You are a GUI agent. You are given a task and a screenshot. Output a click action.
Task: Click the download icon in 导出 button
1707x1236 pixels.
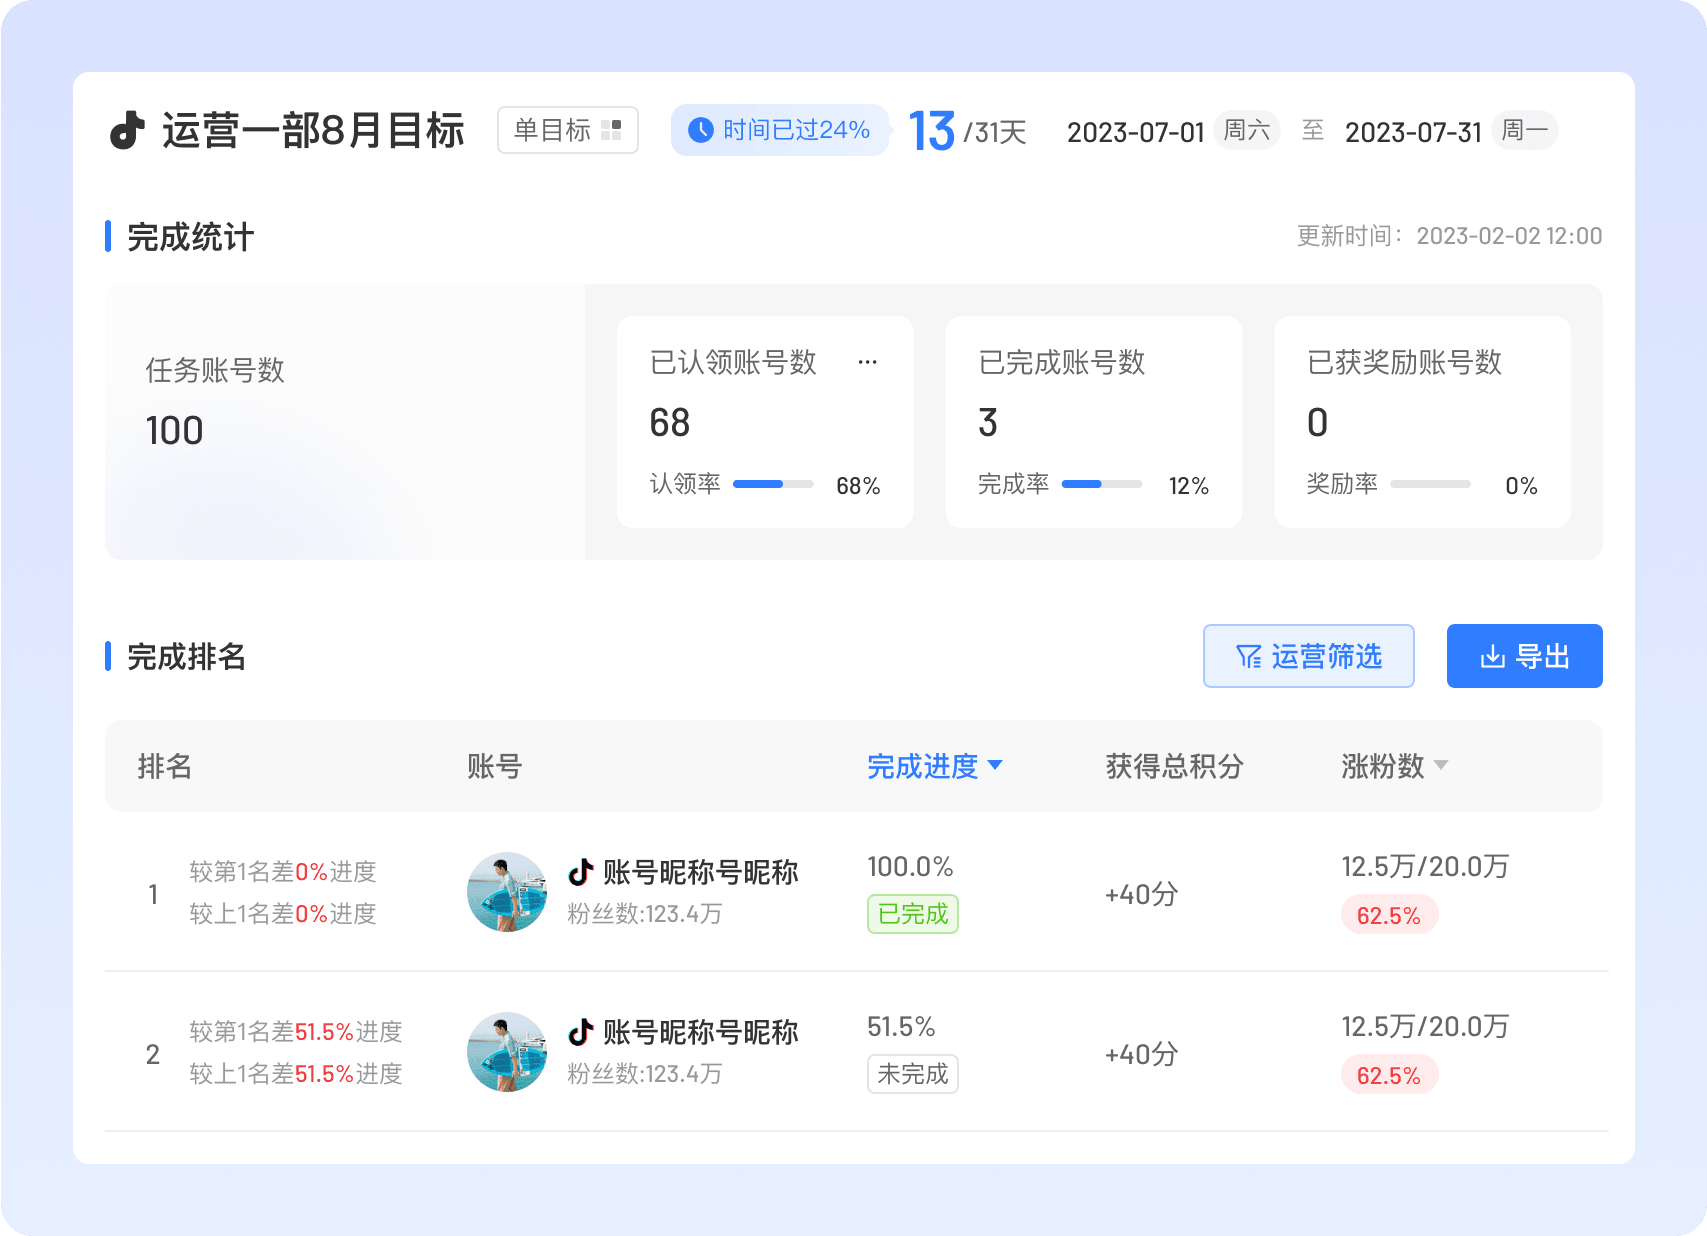(x=1492, y=656)
